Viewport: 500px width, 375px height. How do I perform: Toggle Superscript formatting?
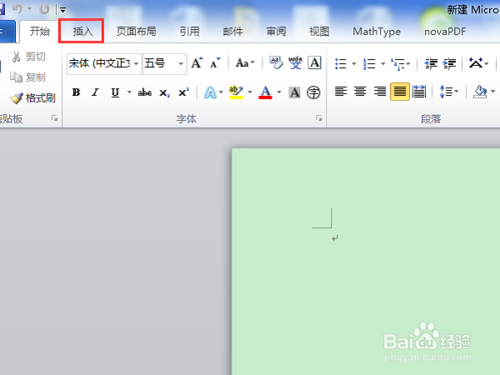pos(184,92)
